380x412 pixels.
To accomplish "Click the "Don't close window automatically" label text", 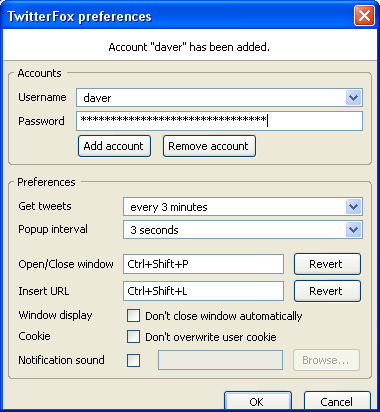I will tap(224, 316).
